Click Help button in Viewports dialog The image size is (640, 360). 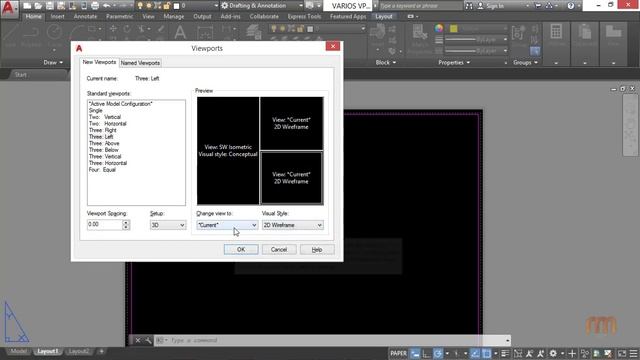(317, 249)
